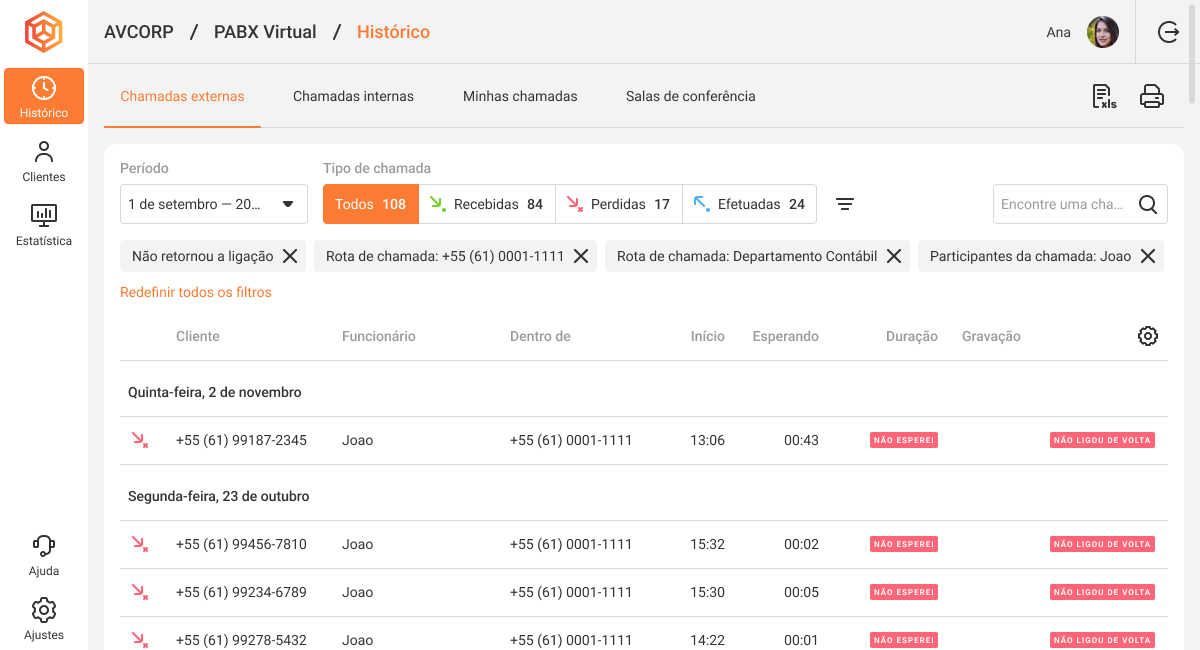Remove the Não retornou a ligação filter
Screen dimensions: 1200x650
290,256
